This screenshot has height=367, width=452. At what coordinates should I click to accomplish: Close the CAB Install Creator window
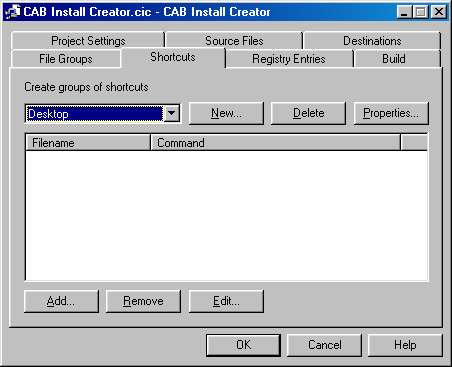click(439, 12)
